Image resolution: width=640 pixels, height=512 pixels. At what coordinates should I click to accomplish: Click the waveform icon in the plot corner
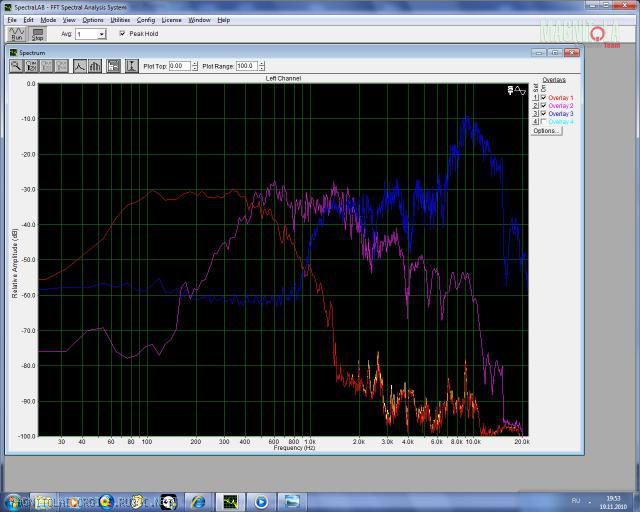pos(520,90)
